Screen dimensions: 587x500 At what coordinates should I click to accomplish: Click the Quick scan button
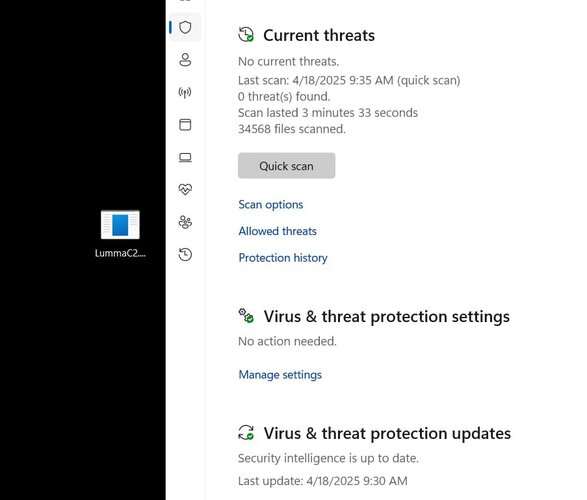click(286, 165)
